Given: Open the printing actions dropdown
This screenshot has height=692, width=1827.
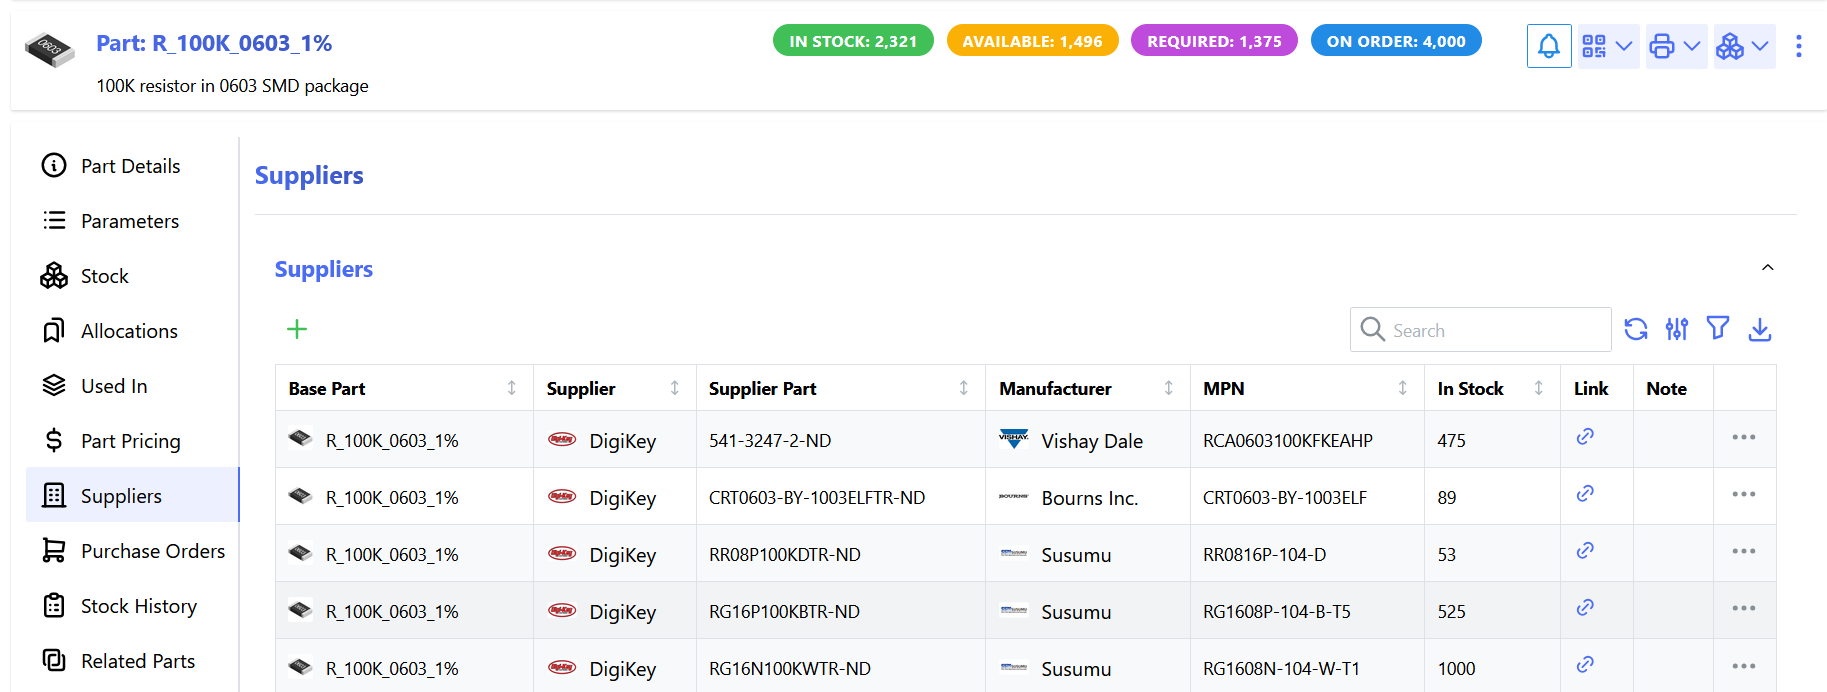Looking at the screenshot, I should [1676, 46].
